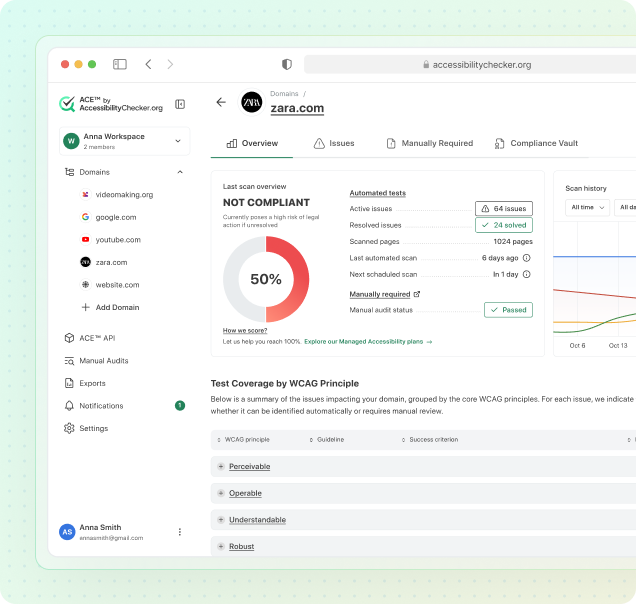Click the Automated tests heading link

click(378, 193)
